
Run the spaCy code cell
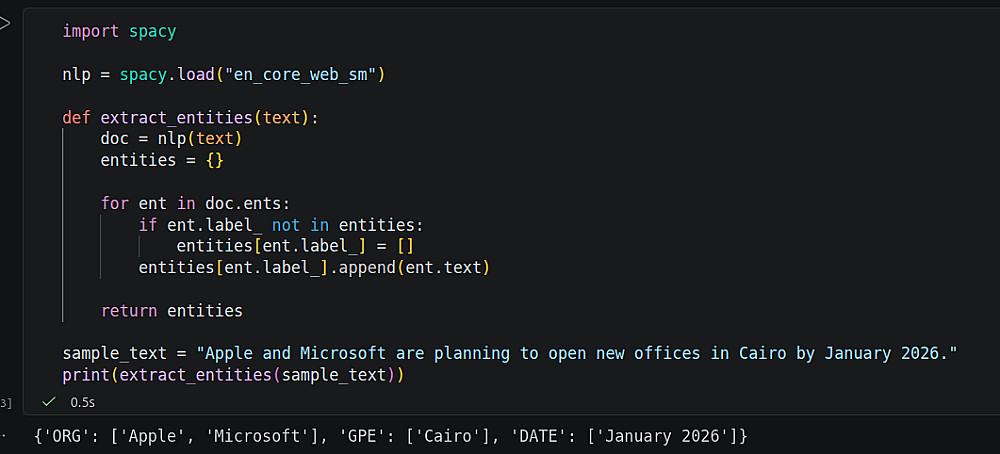pyautogui.click(x=4, y=22)
